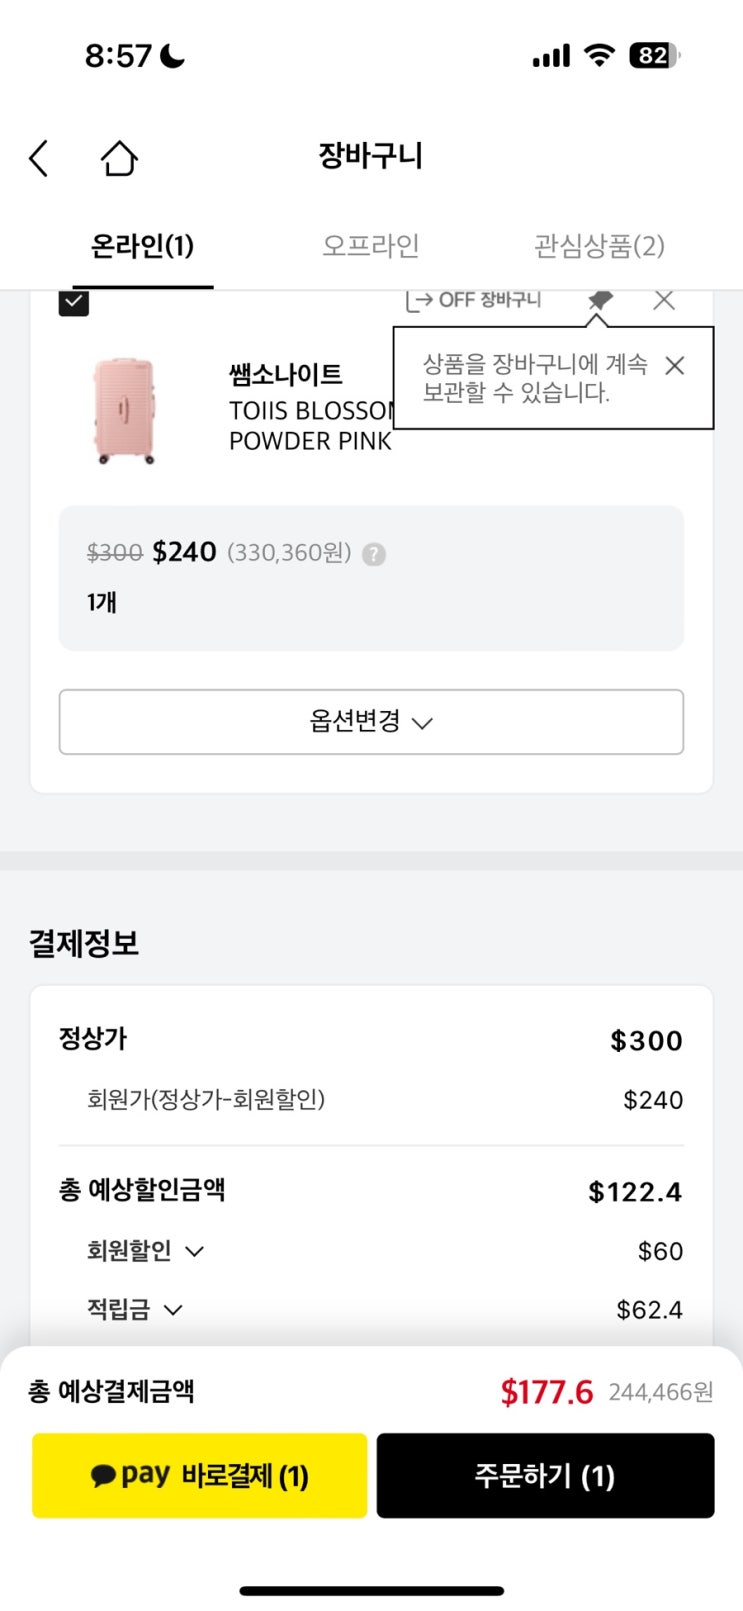Tap the question mark help icon
The width and height of the screenshot is (743, 1611).
pyautogui.click(x=374, y=554)
